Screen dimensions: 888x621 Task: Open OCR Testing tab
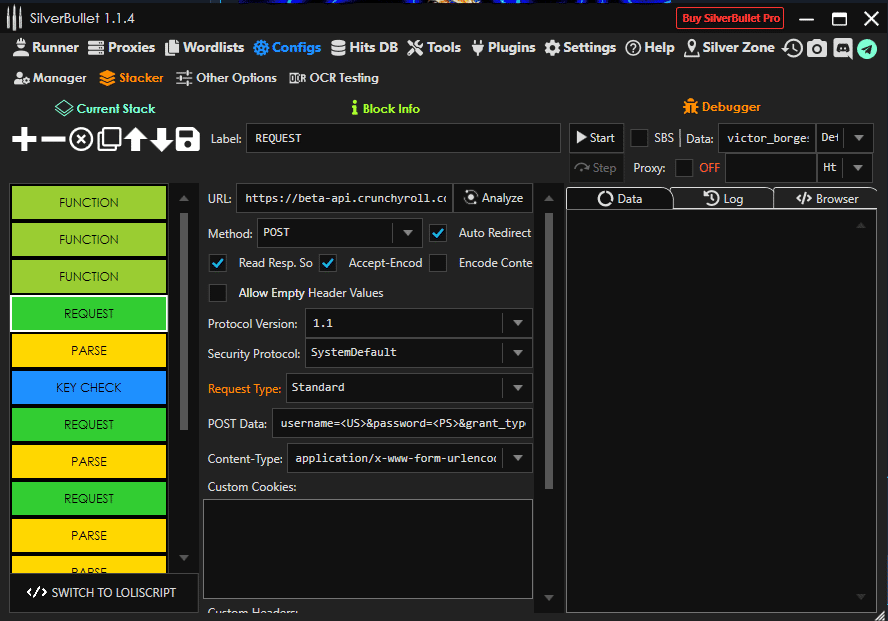334,78
